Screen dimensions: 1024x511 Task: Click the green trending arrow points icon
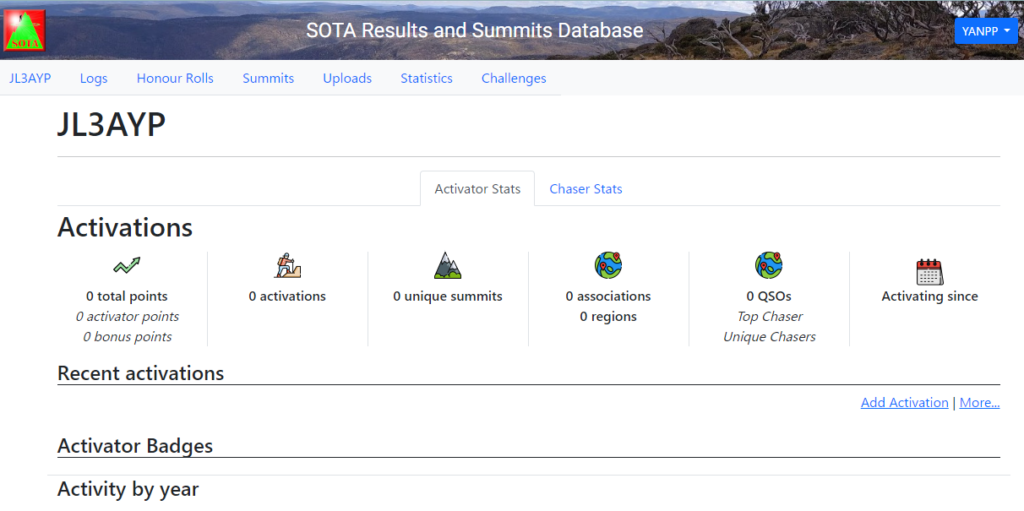click(127, 265)
